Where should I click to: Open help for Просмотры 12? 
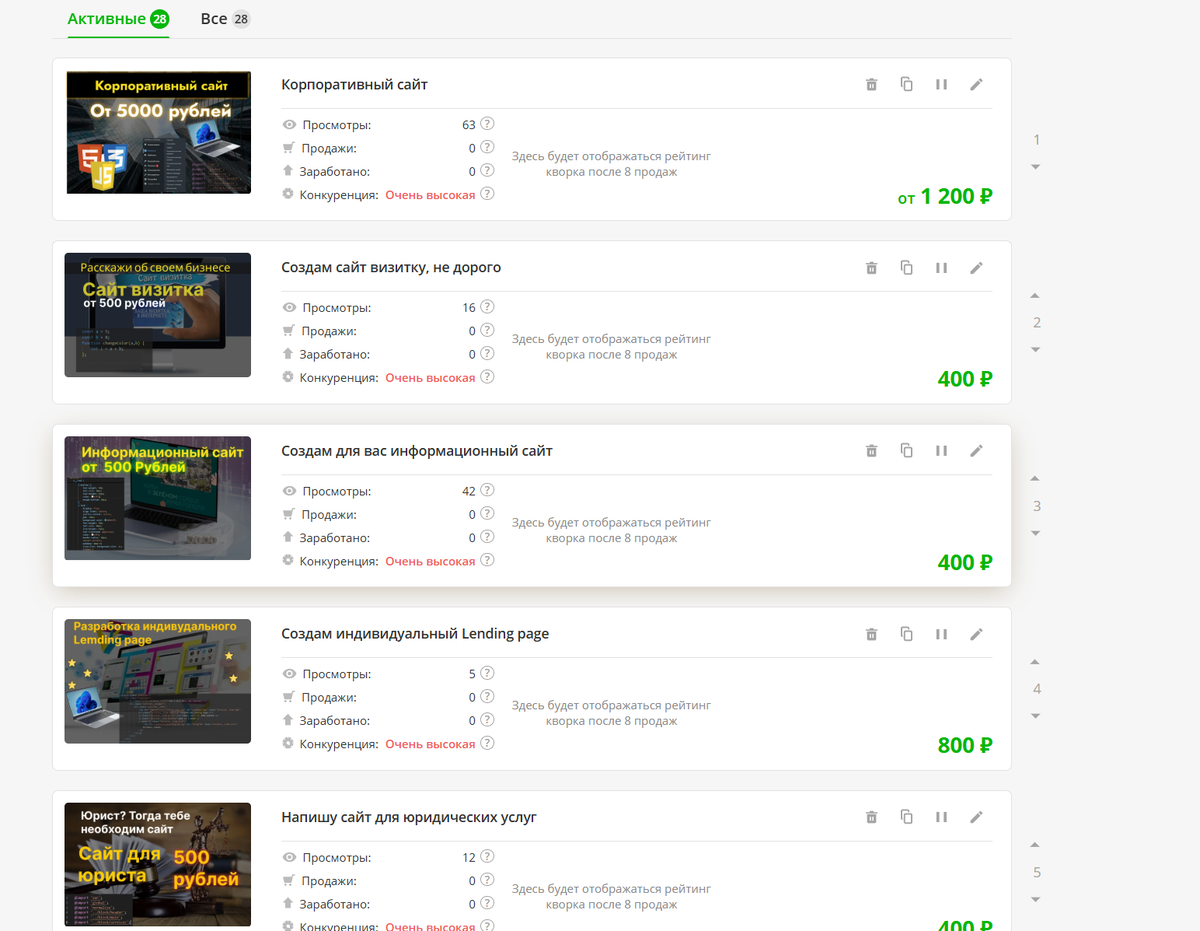coord(487,856)
